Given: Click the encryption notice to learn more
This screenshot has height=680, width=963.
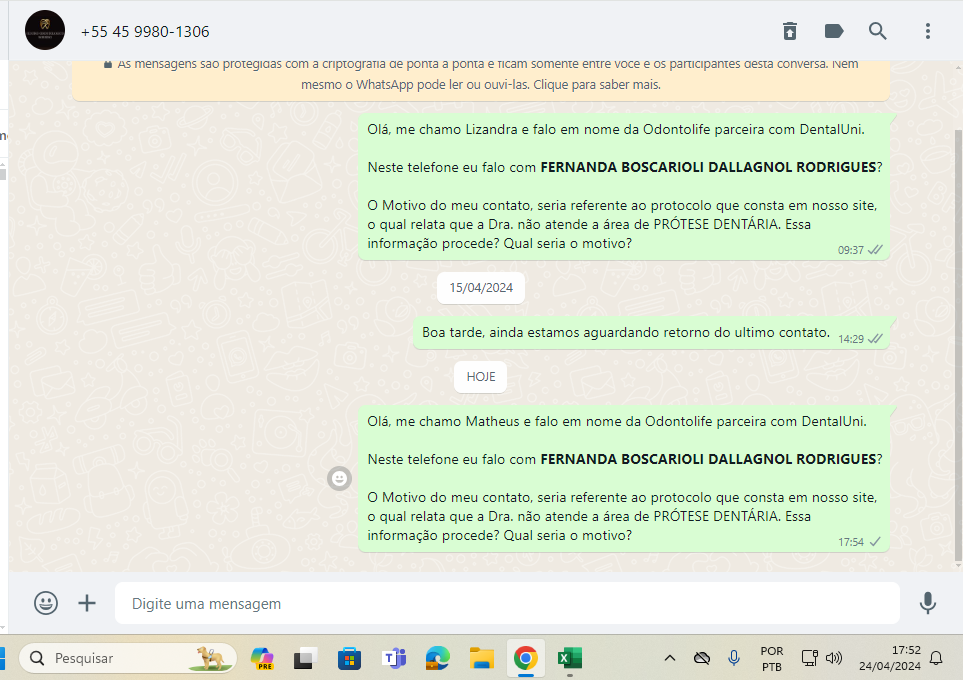Looking at the screenshot, I should 480,75.
